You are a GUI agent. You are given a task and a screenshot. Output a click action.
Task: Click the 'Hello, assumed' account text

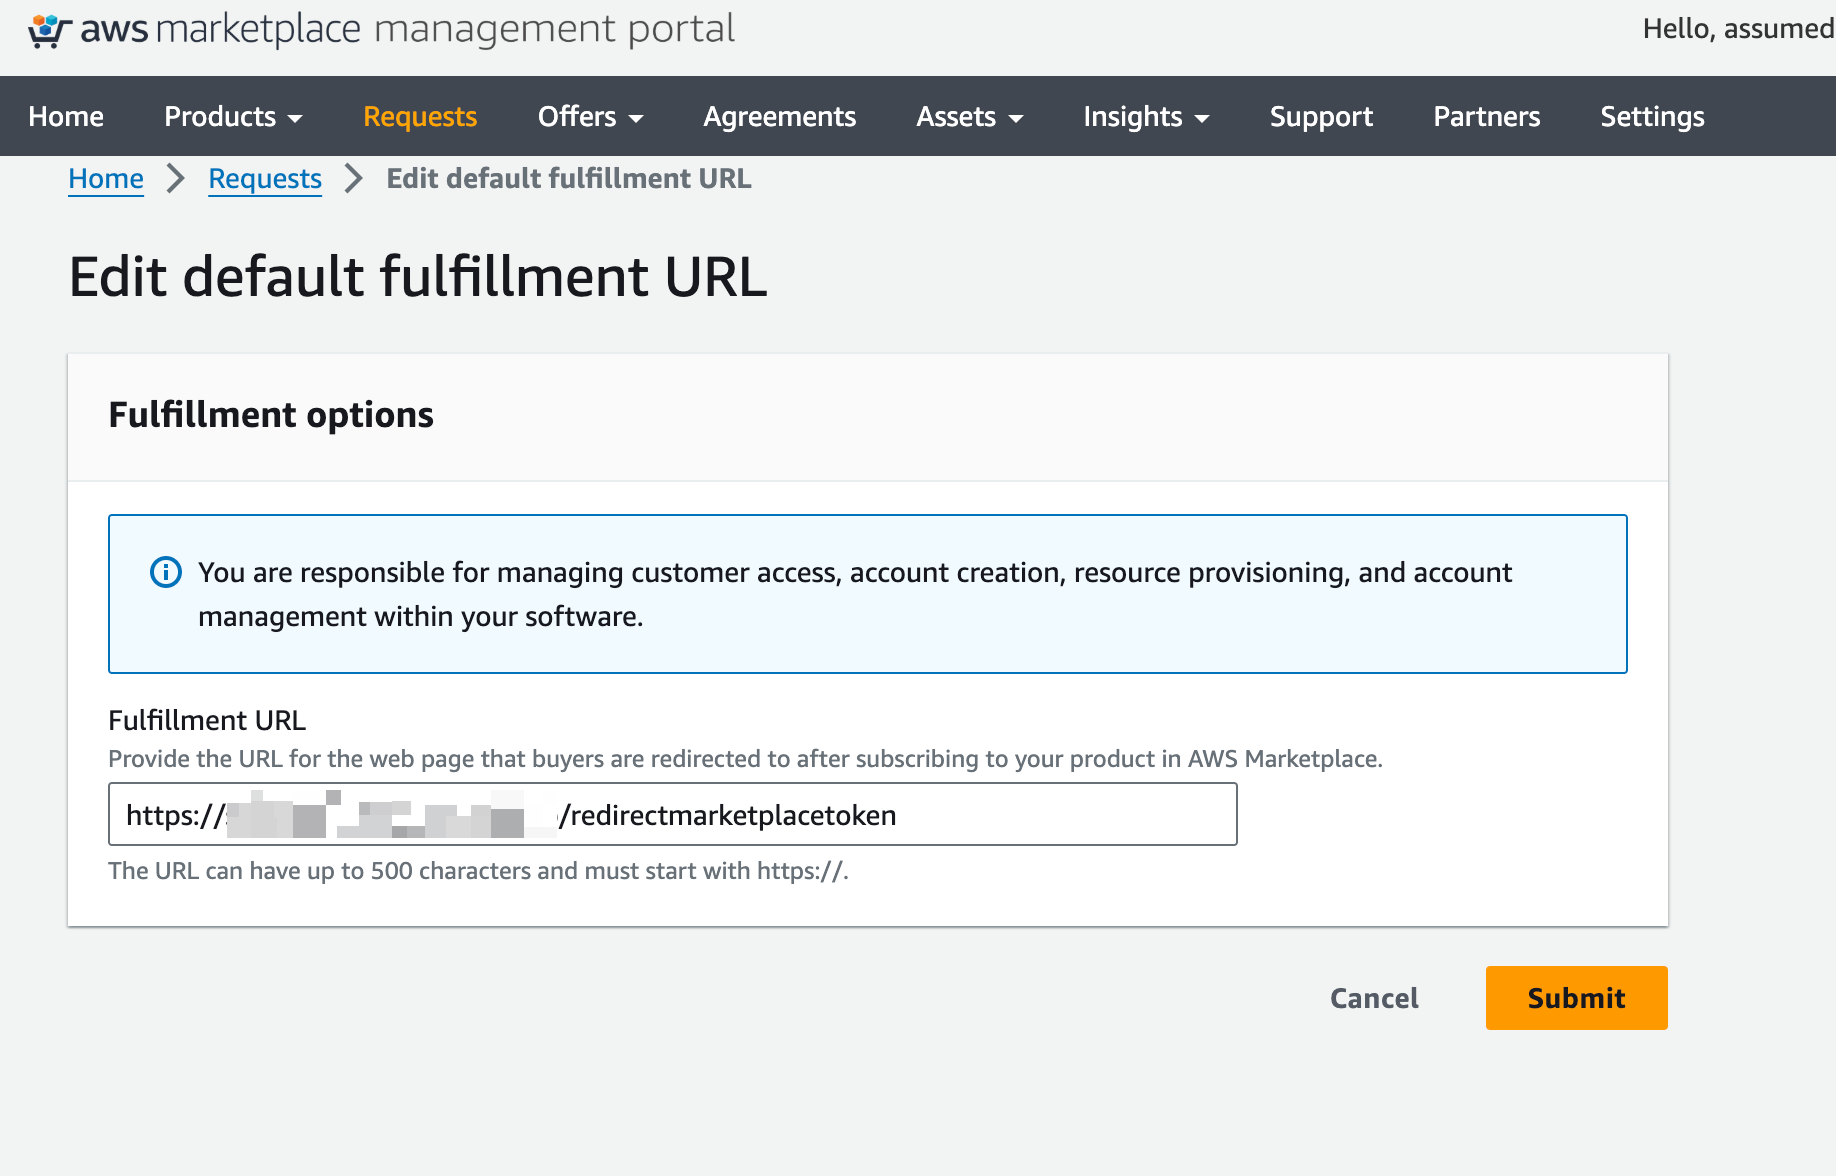(x=1738, y=29)
